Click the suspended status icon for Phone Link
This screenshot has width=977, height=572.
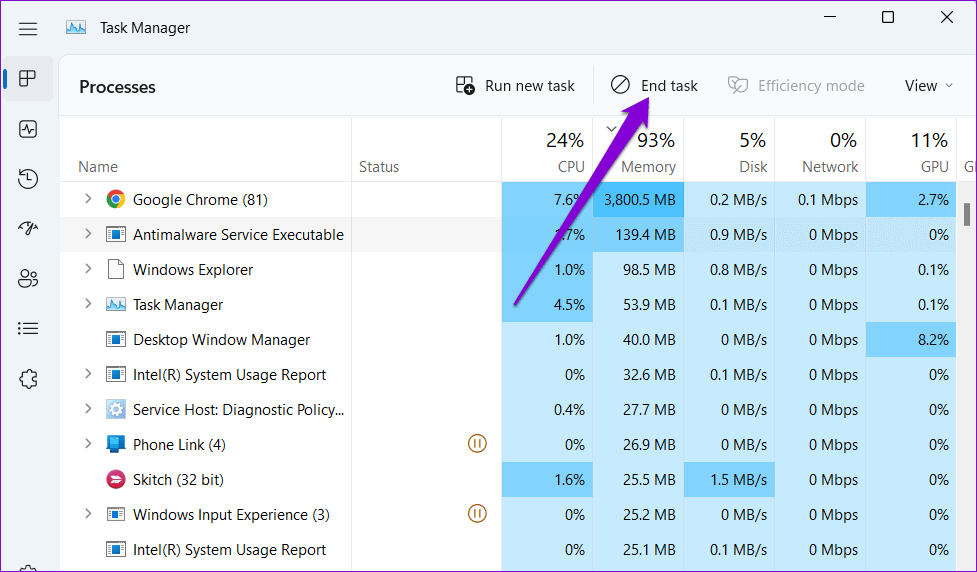(477, 444)
